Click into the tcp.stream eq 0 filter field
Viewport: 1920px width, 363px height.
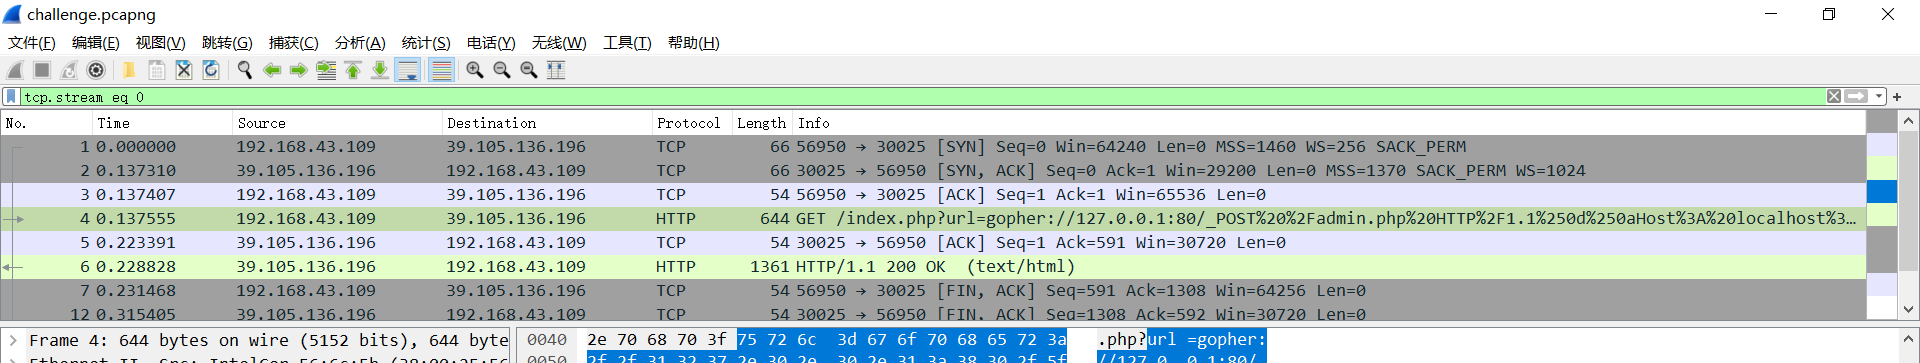coord(922,97)
